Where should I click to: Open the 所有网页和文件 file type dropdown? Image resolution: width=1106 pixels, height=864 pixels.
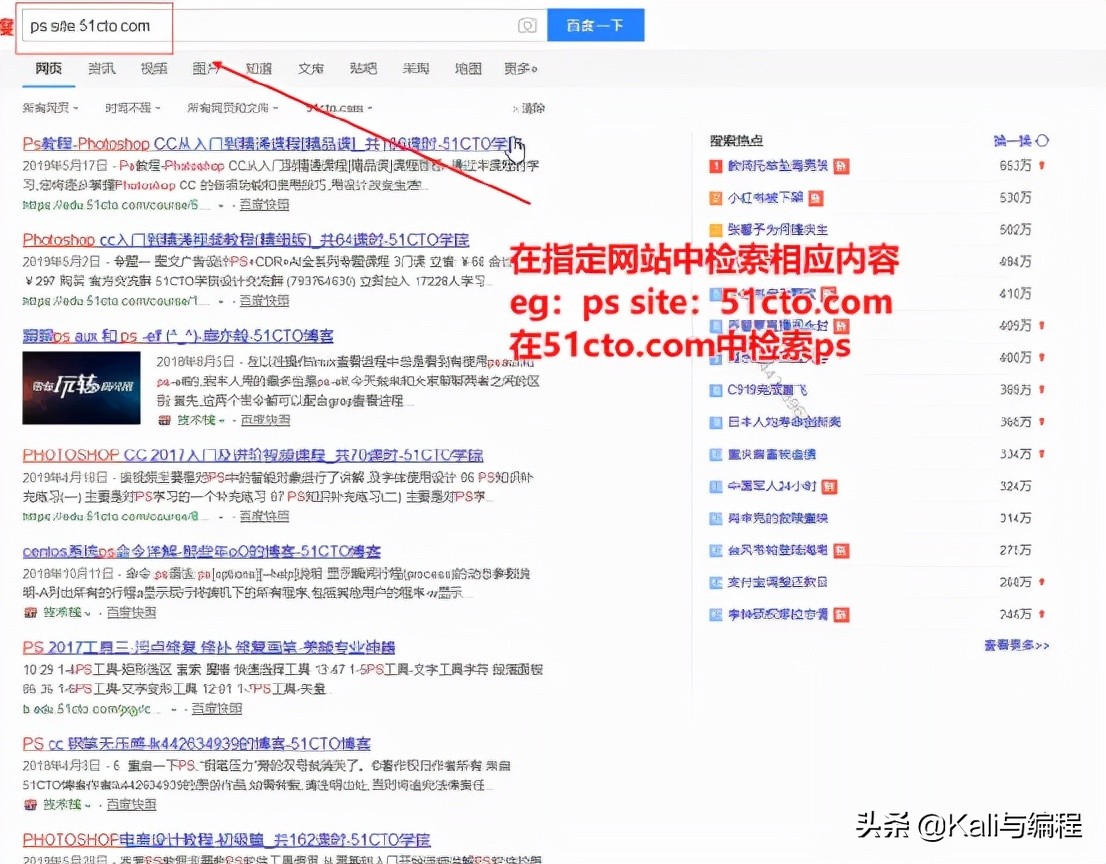[233, 108]
